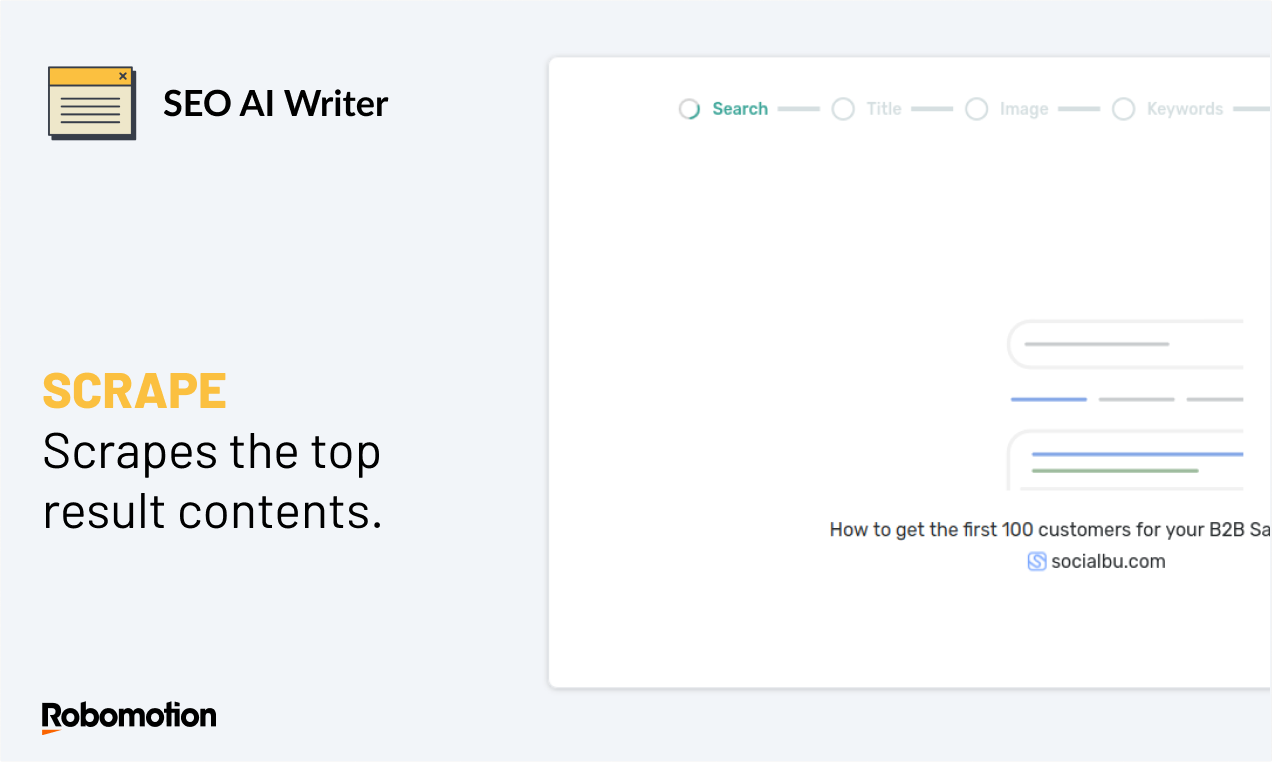The width and height of the screenshot is (1272, 762).
Task: Go to the Keywords step label
Action: 1185,109
